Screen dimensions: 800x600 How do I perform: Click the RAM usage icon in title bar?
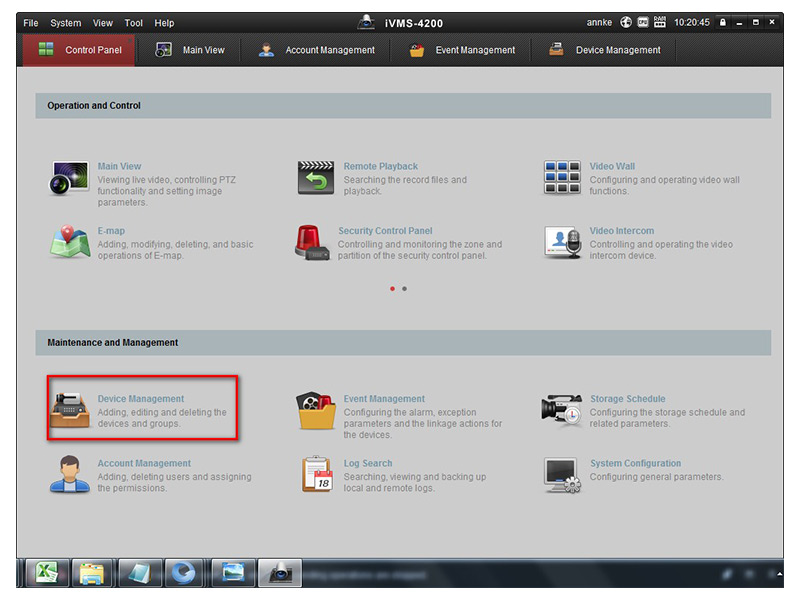(660, 22)
